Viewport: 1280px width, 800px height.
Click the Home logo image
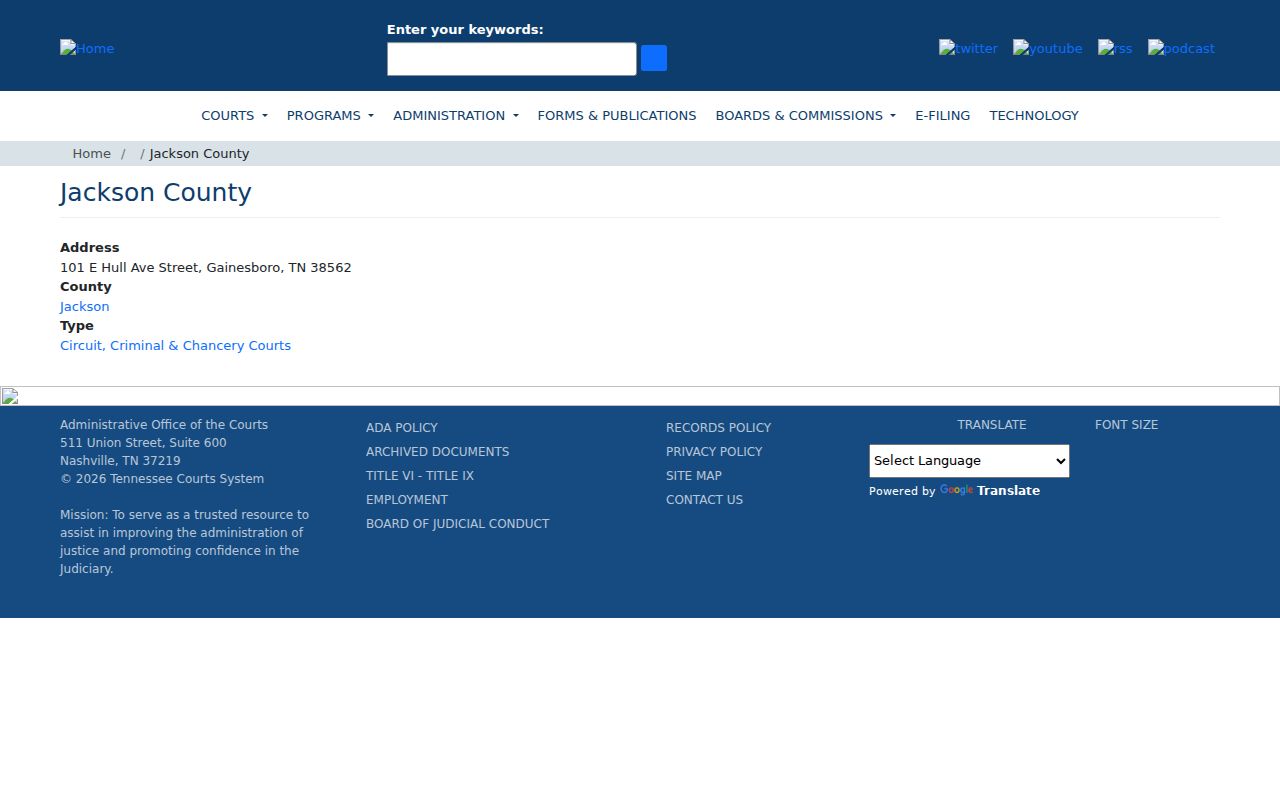coord(87,48)
